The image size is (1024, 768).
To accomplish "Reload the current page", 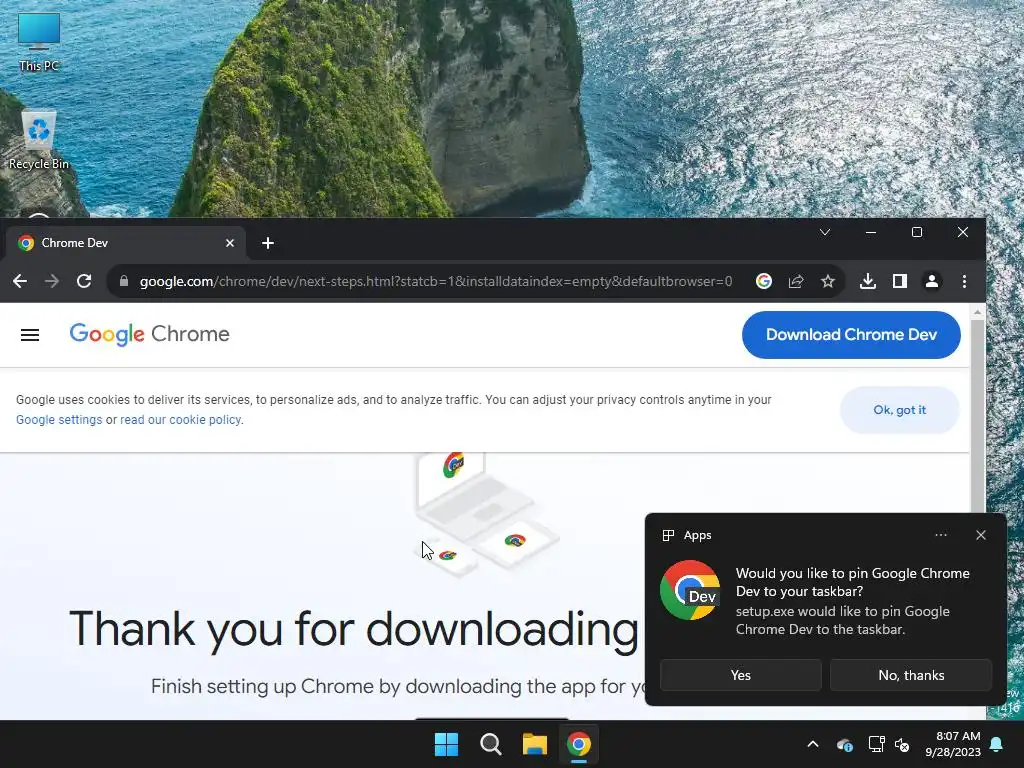I will 84,281.
